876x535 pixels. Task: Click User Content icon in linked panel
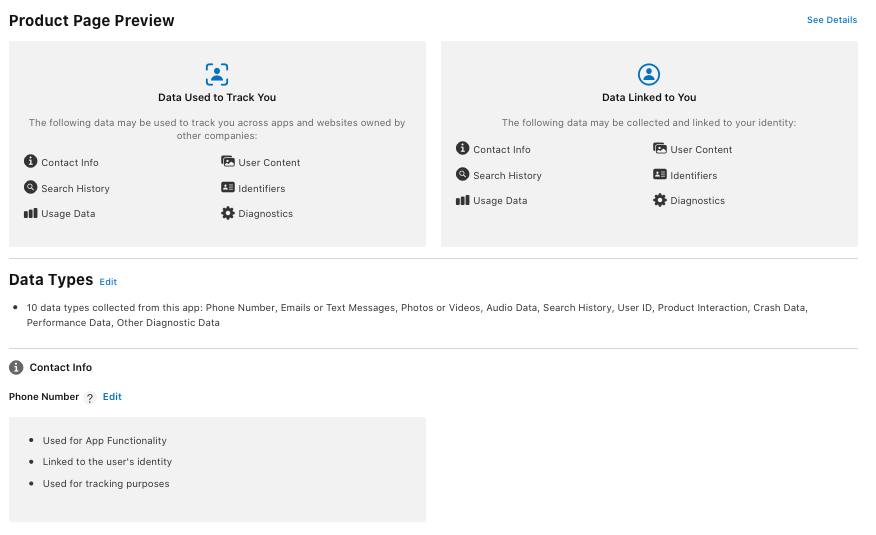pos(660,148)
